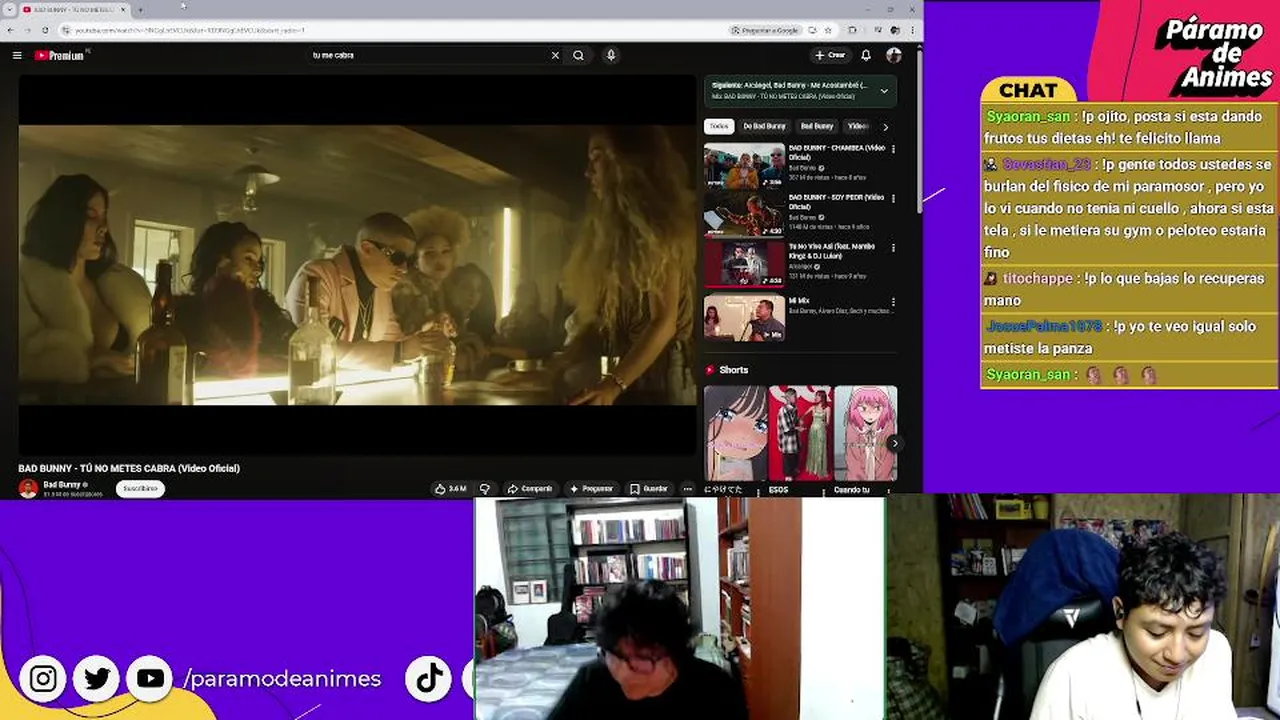Screen dimensions: 1280x720
Task: Show more filter chips with right arrow
Action: [x=885, y=127]
